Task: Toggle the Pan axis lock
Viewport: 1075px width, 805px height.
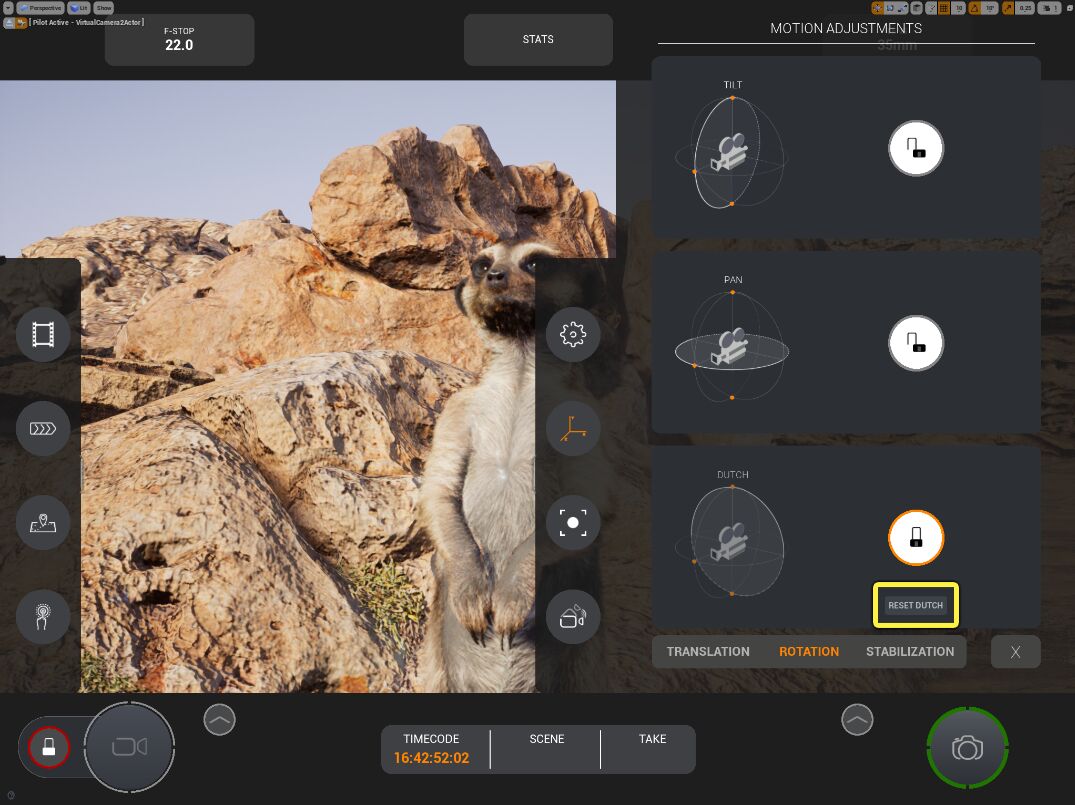Action: [916, 343]
